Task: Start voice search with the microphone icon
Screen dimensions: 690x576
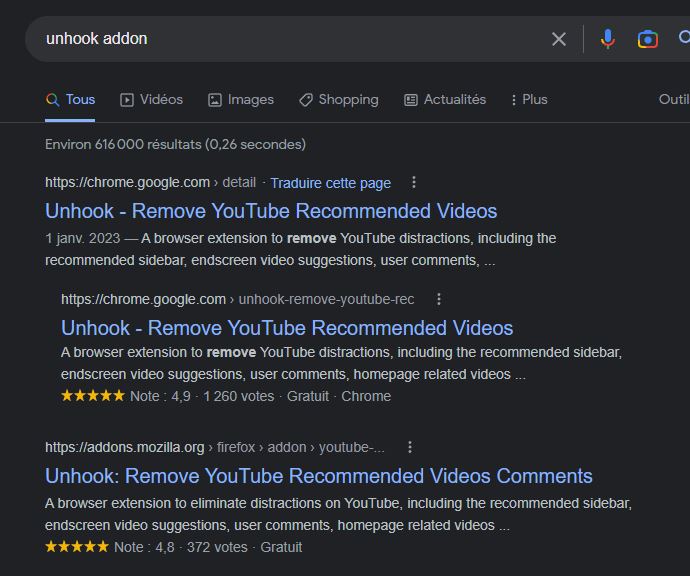Action: point(607,39)
